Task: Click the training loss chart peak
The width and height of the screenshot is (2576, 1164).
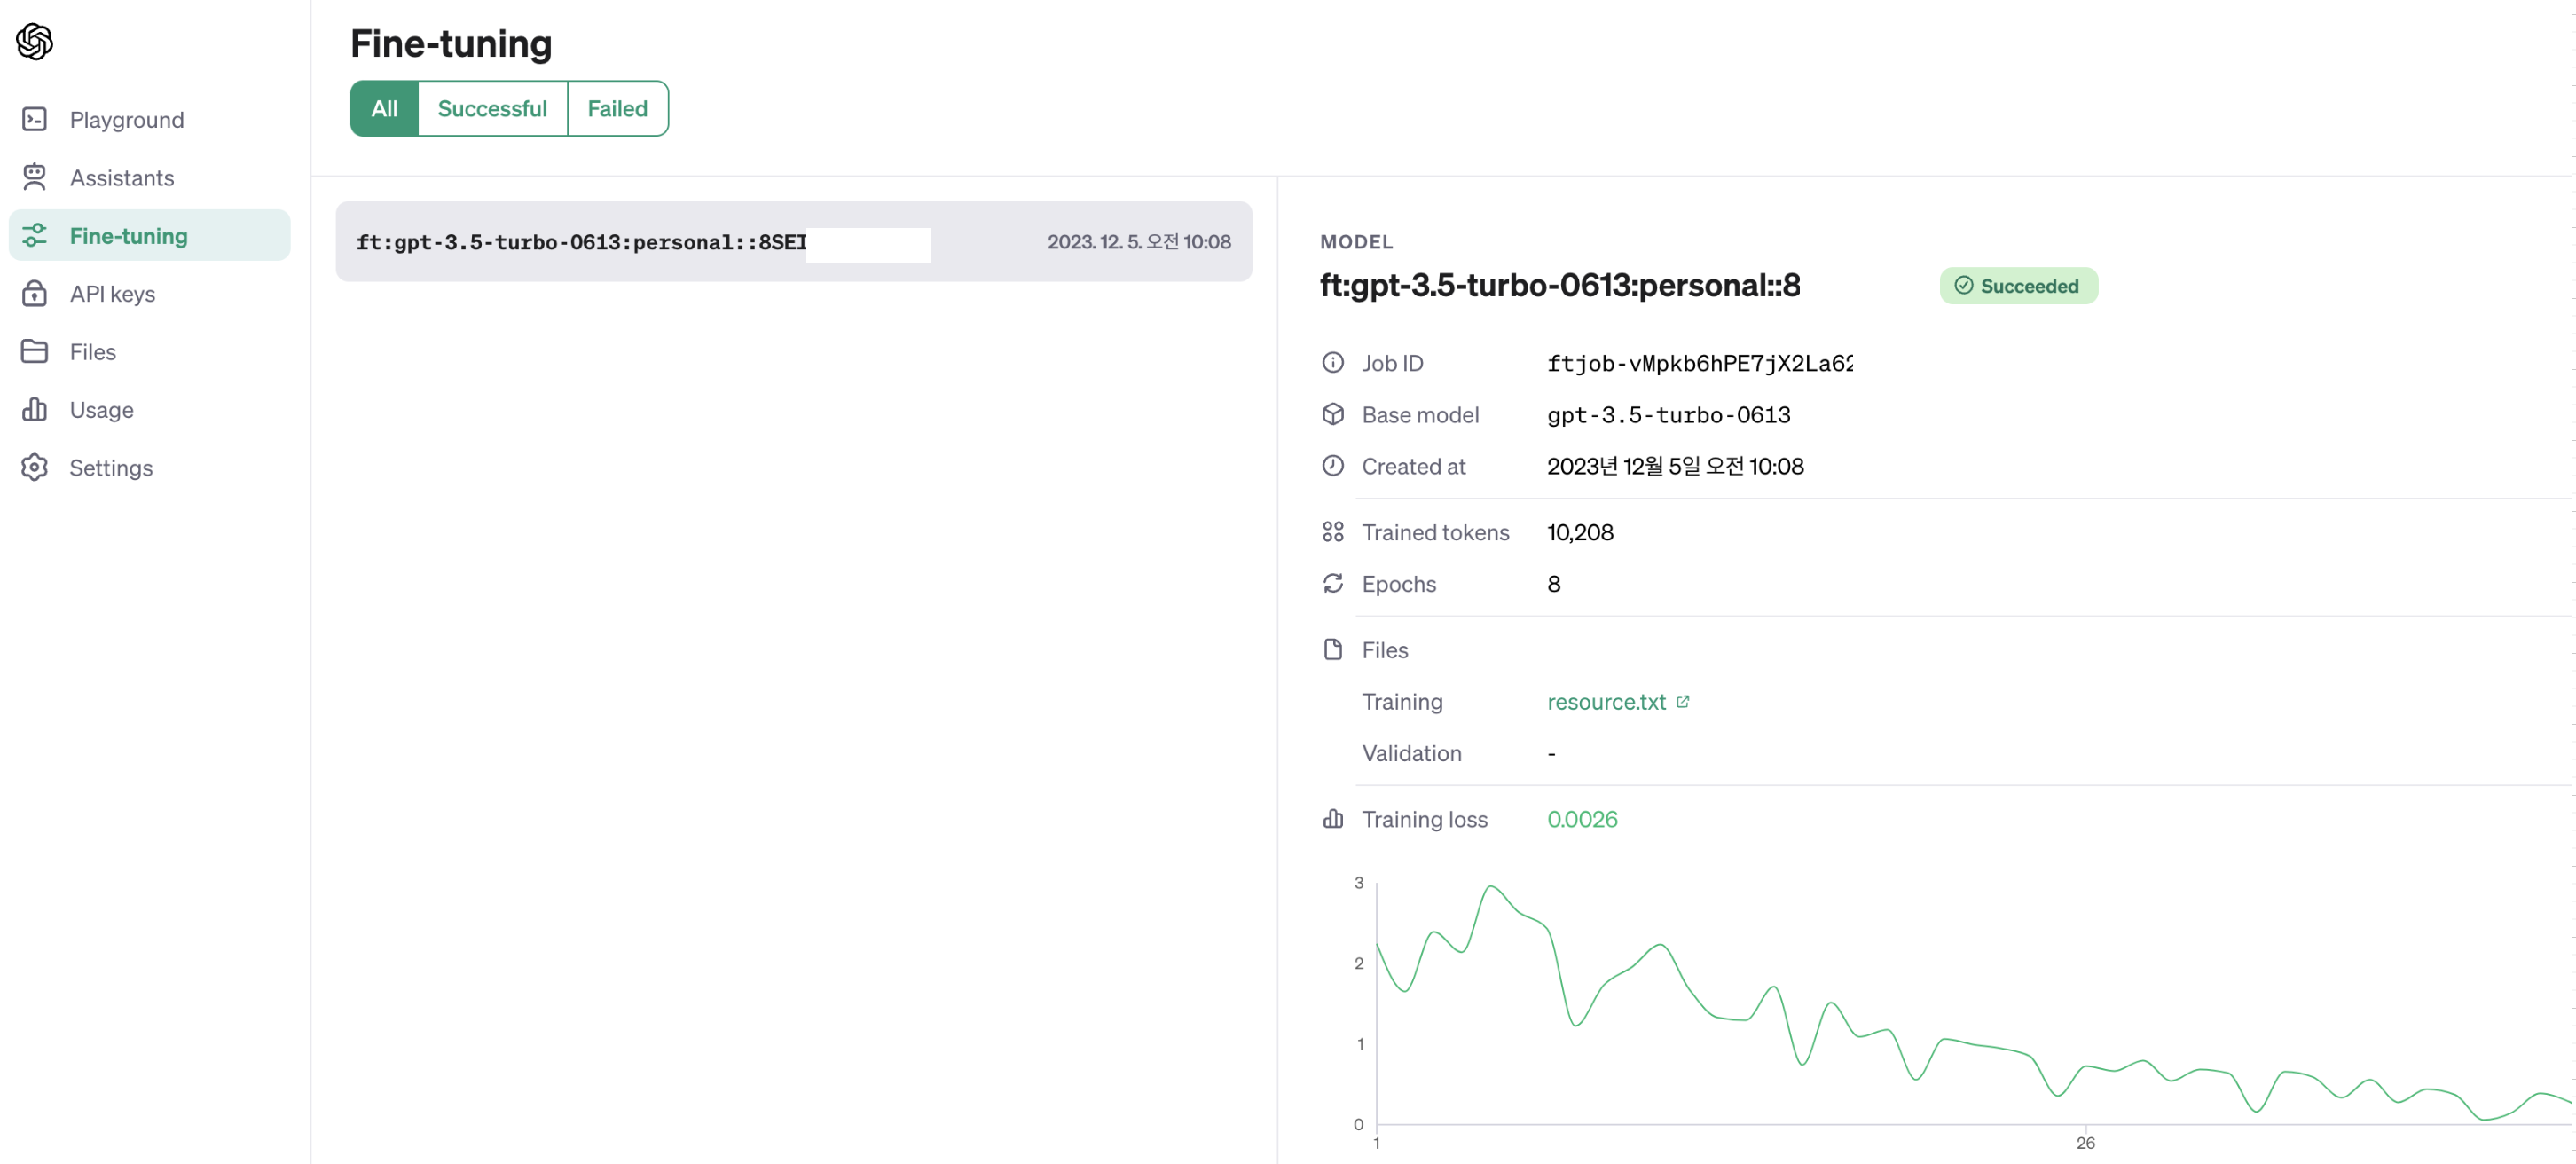Action: [x=1491, y=886]
